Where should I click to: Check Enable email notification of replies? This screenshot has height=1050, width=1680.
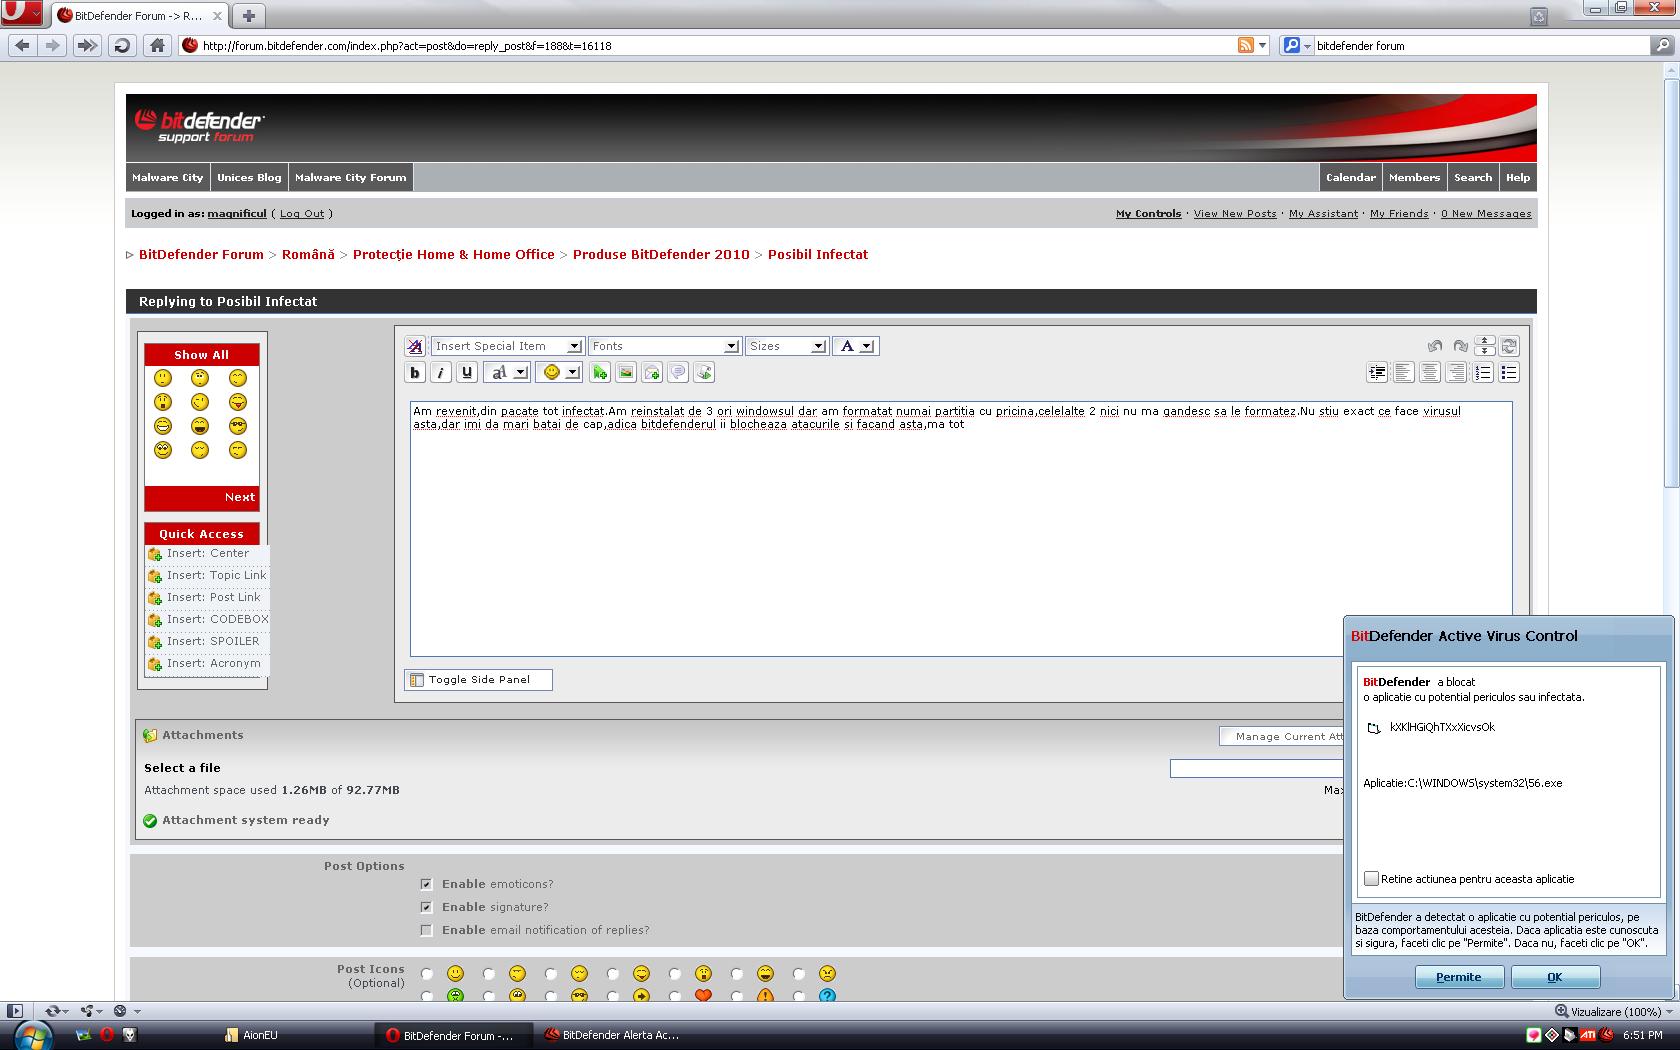[427, 930]
